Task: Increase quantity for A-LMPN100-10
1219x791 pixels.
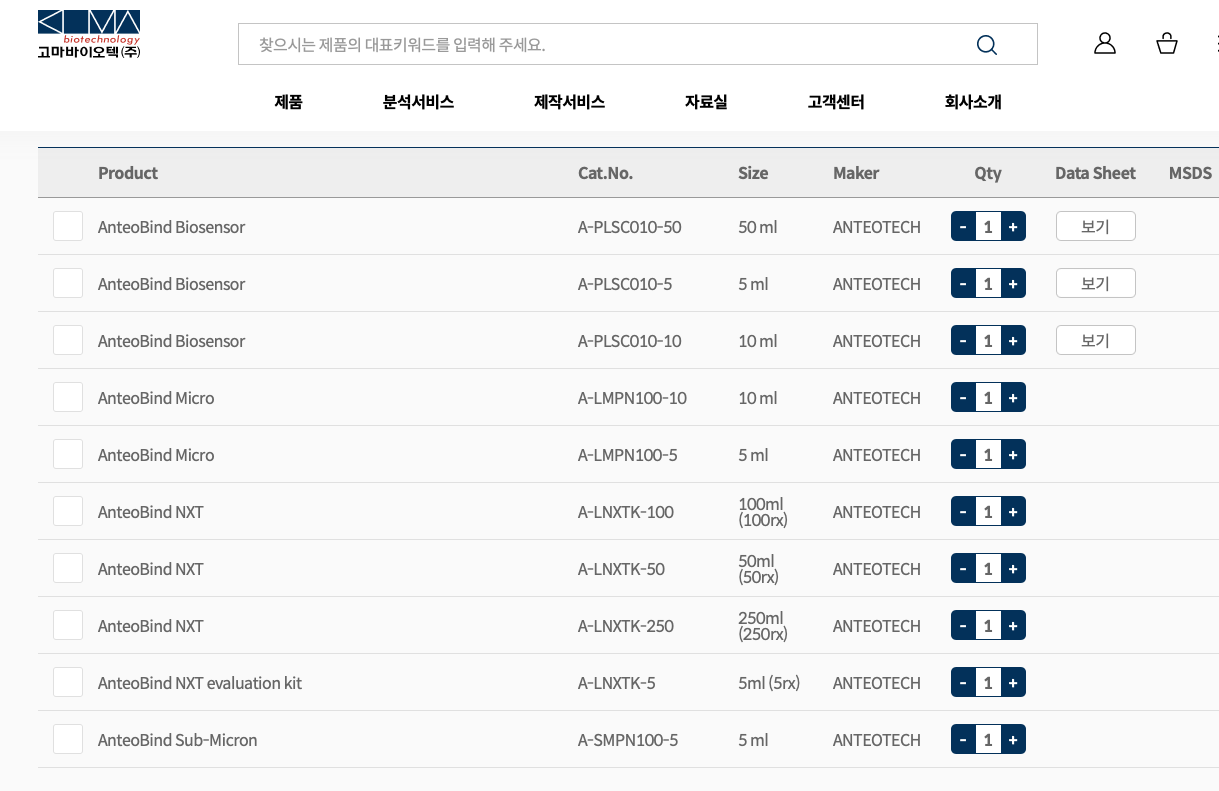Action: pyautogui.click(x=1013, y=398)
